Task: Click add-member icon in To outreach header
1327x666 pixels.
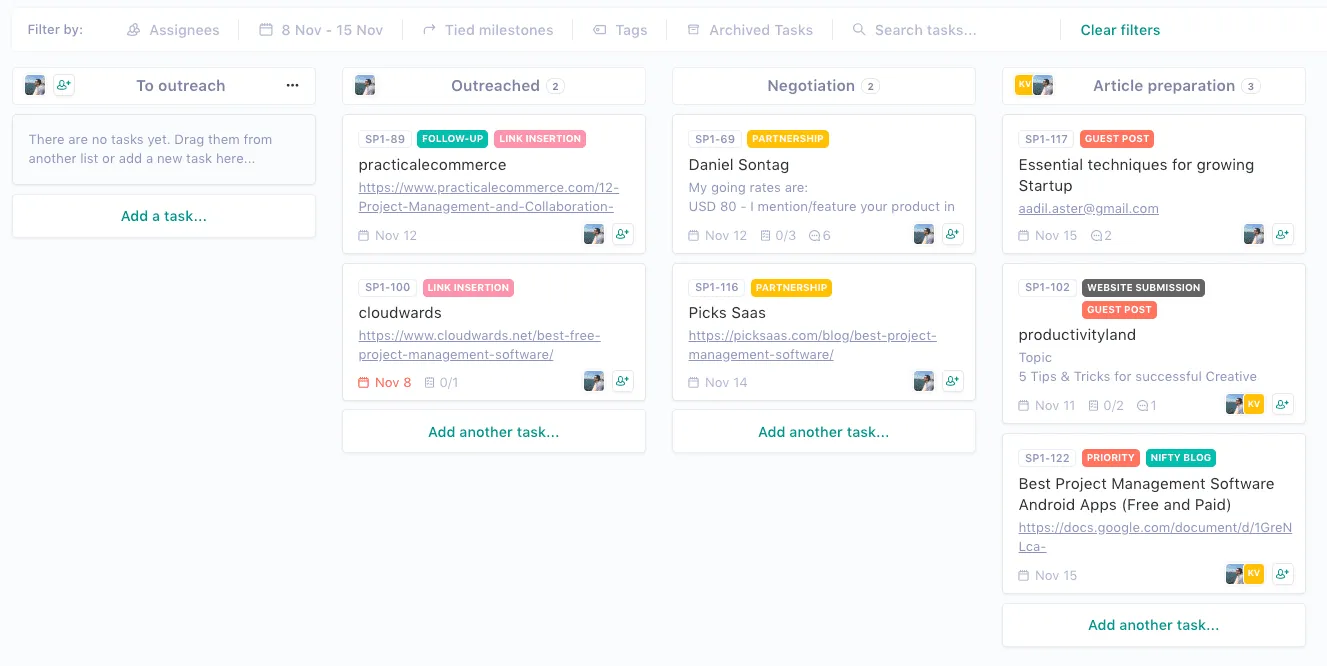Action: coord(64,86)
